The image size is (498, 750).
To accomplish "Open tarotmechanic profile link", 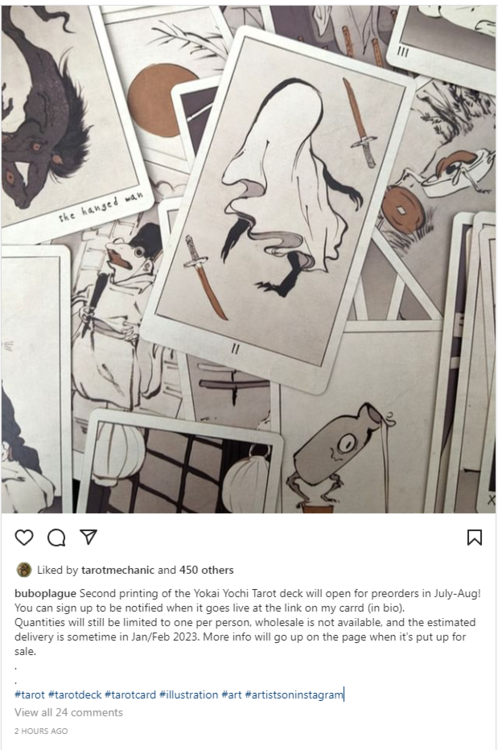I will (x=118, y=570).
